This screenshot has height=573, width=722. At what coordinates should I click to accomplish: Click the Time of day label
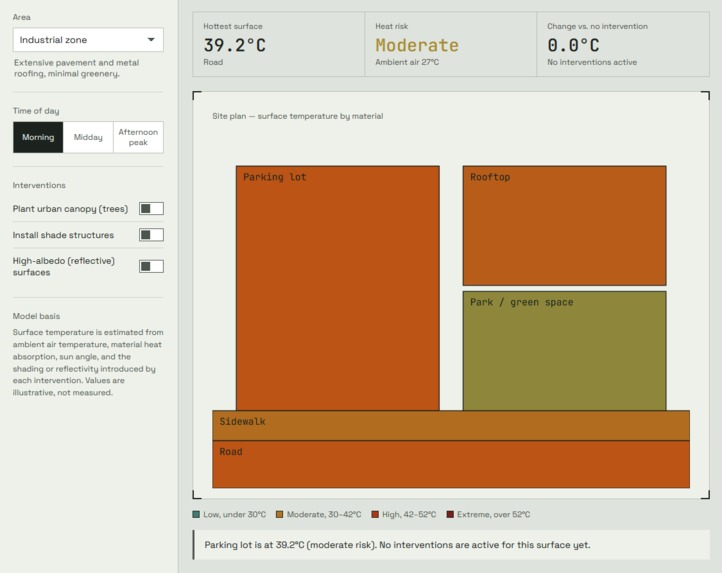pos(36,111)
